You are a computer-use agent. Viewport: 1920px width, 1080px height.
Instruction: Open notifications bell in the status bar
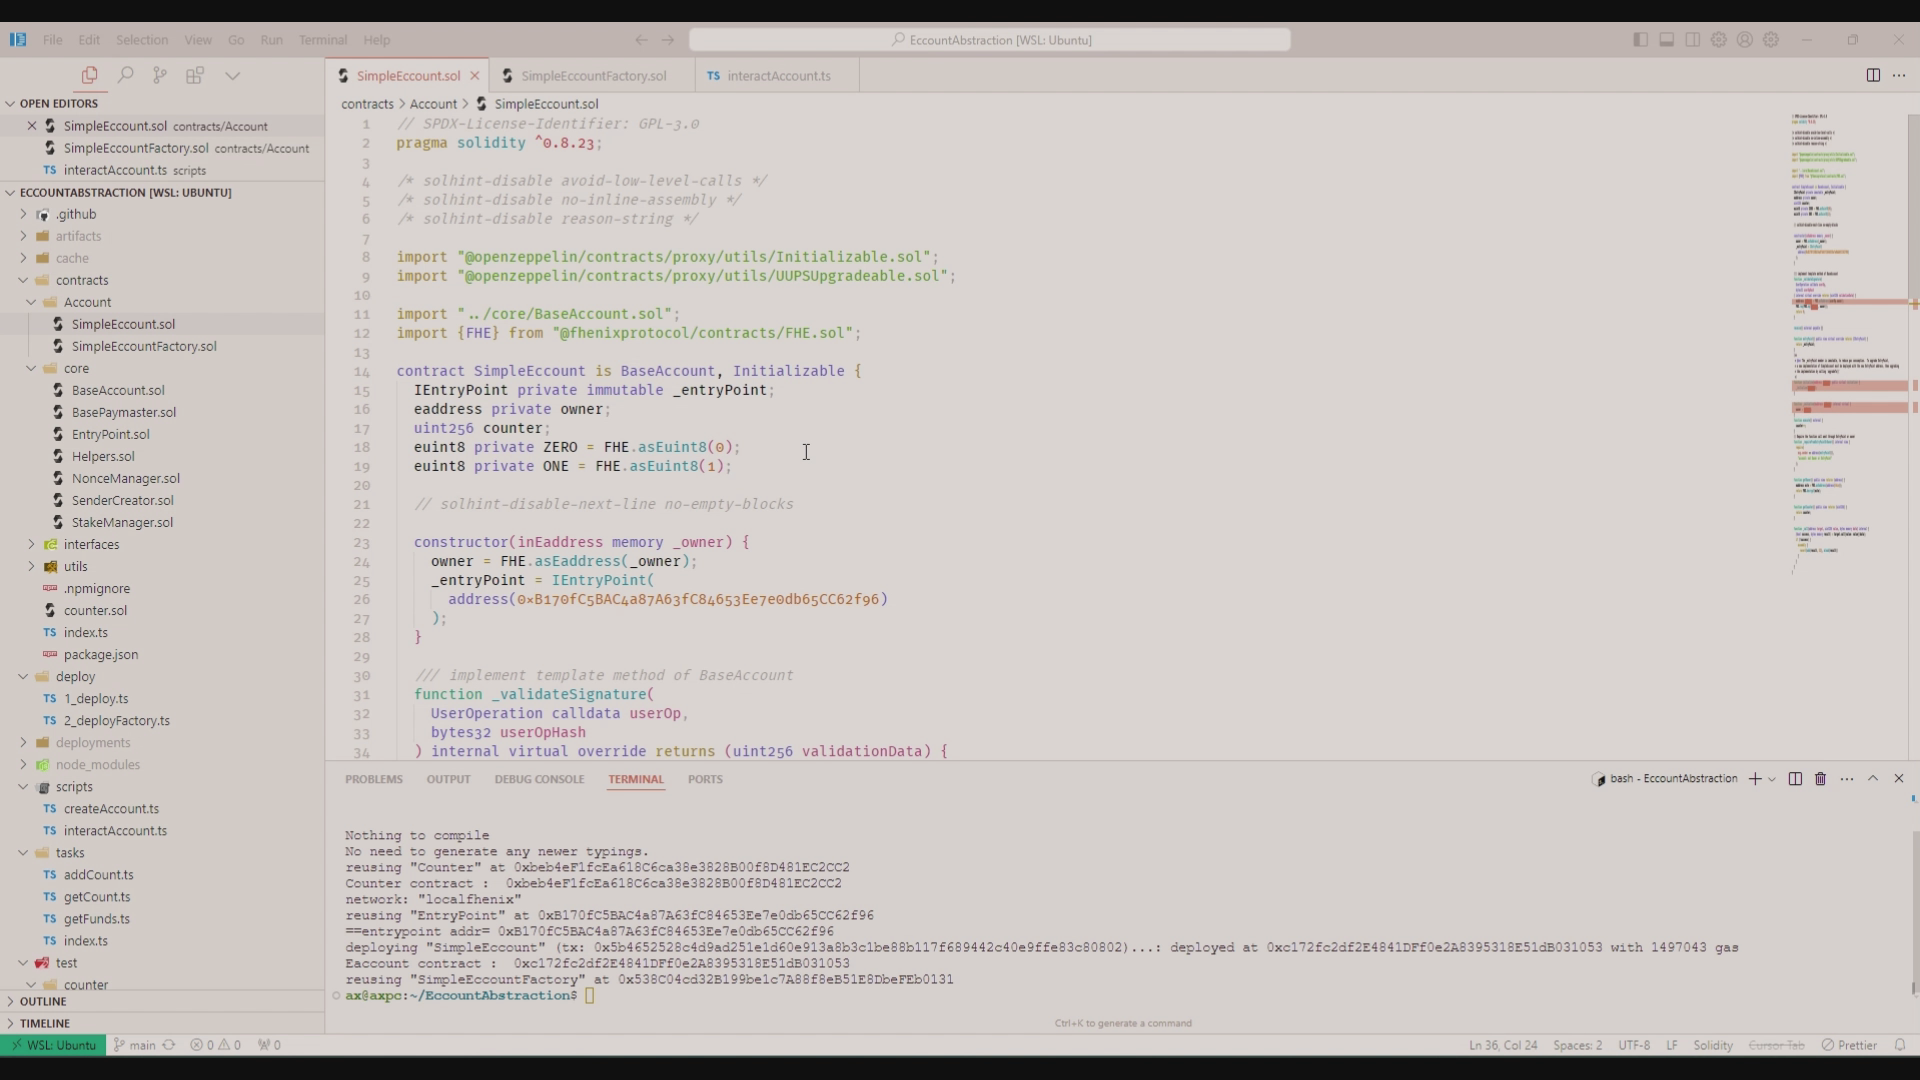1900,1045
